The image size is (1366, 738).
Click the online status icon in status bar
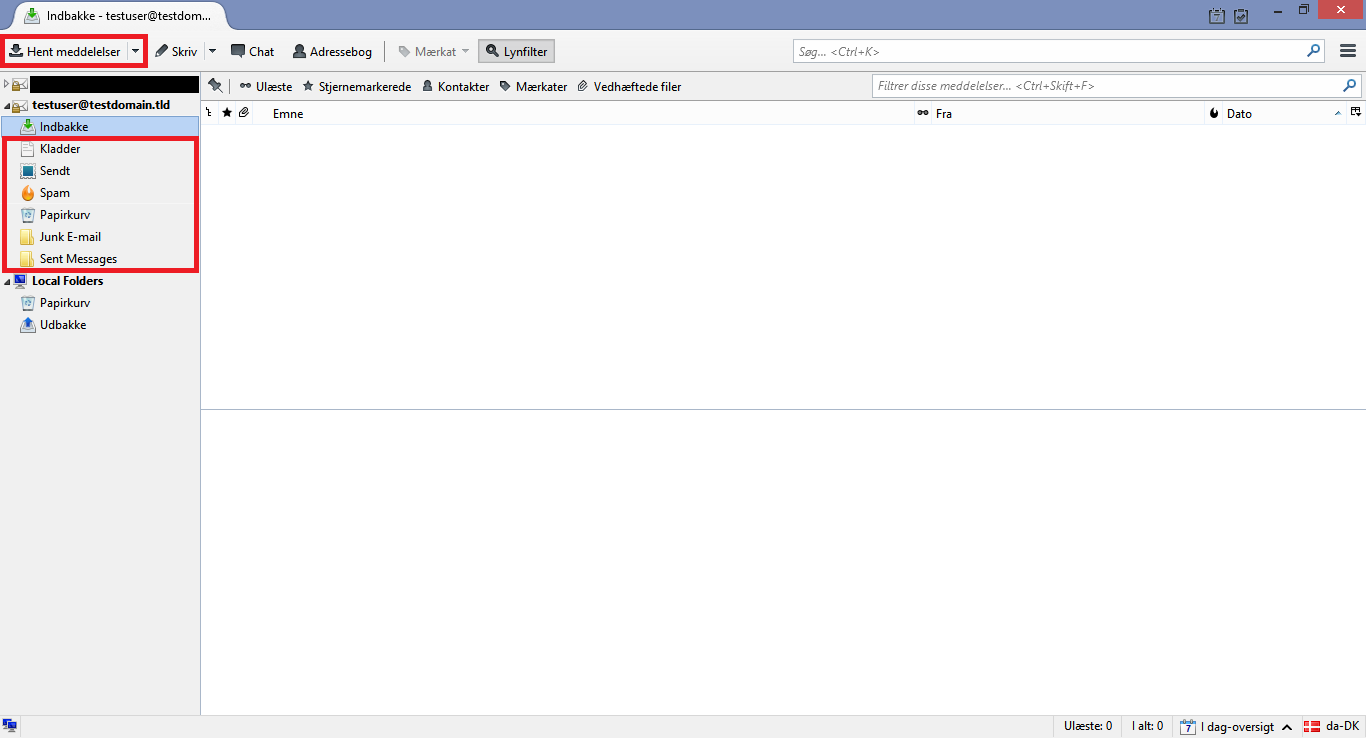click(x=10, y=726)
